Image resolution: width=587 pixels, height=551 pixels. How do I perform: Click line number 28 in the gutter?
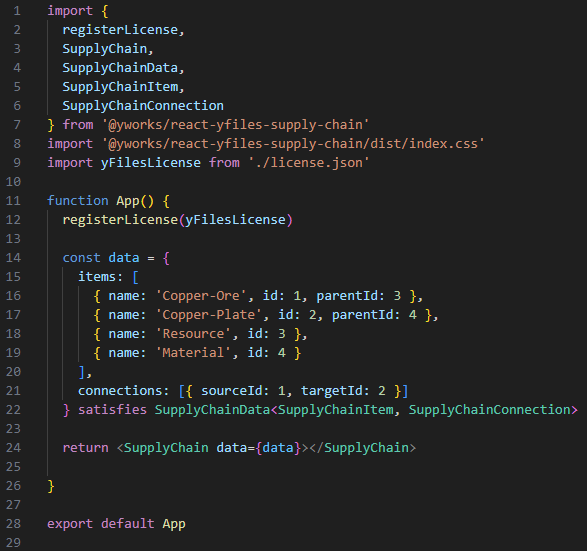pyautogui.click(x=13, y=523)
